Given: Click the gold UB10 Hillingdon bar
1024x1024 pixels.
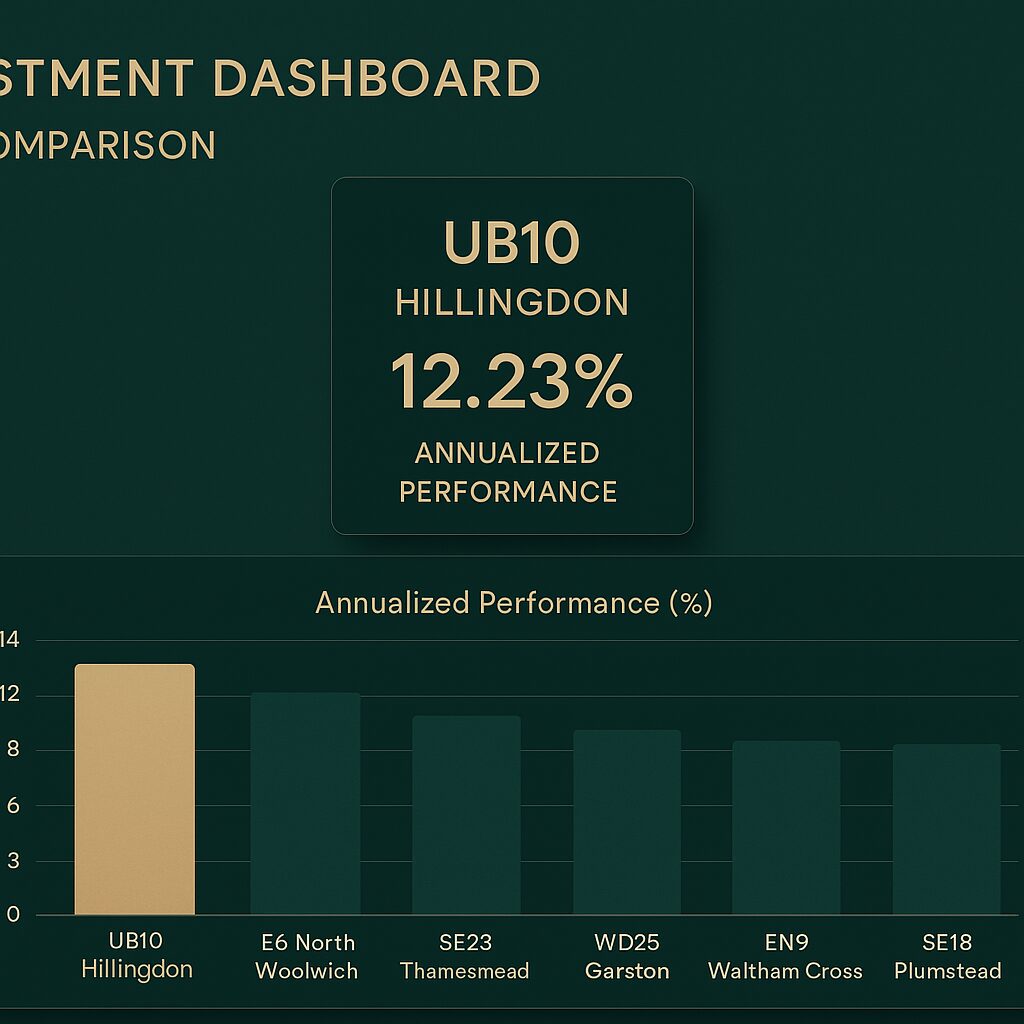Looking at the screenshot, I should coord(134,790).
